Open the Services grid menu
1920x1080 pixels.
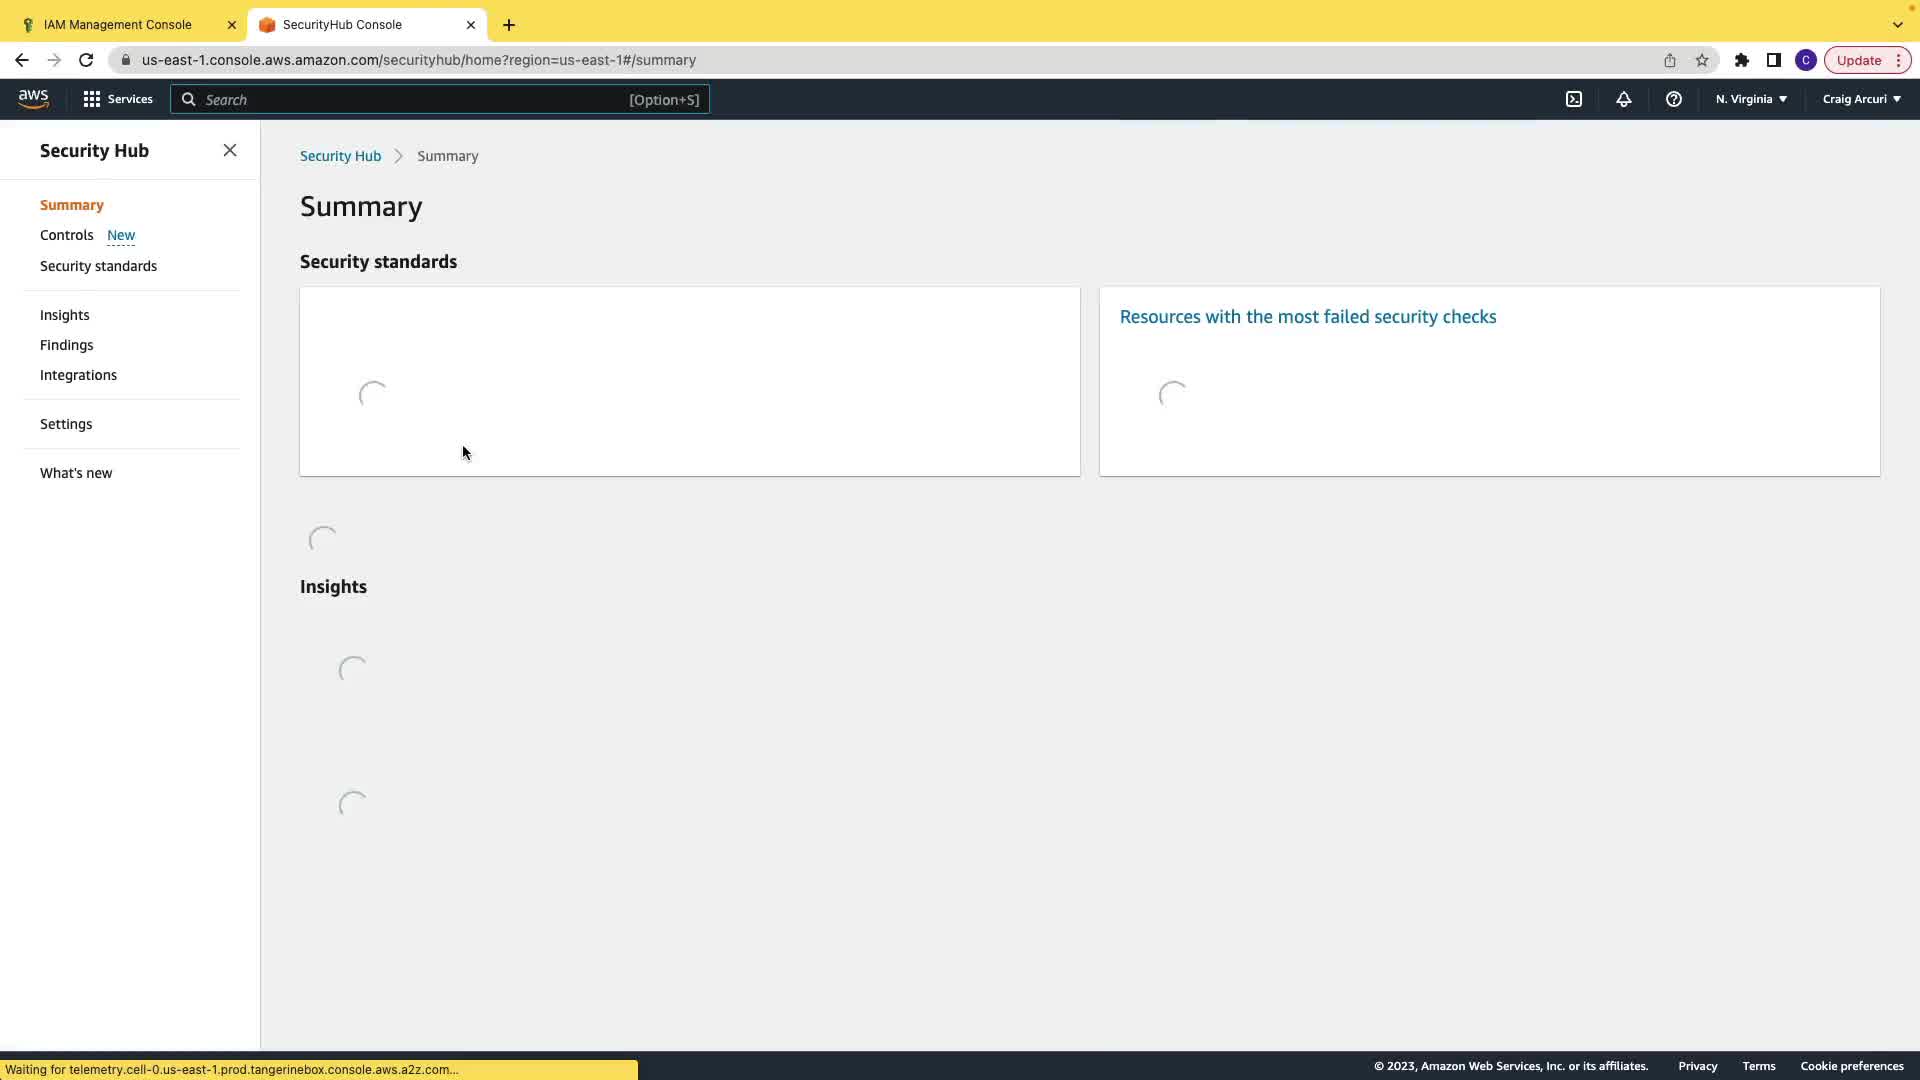point(118,99)
